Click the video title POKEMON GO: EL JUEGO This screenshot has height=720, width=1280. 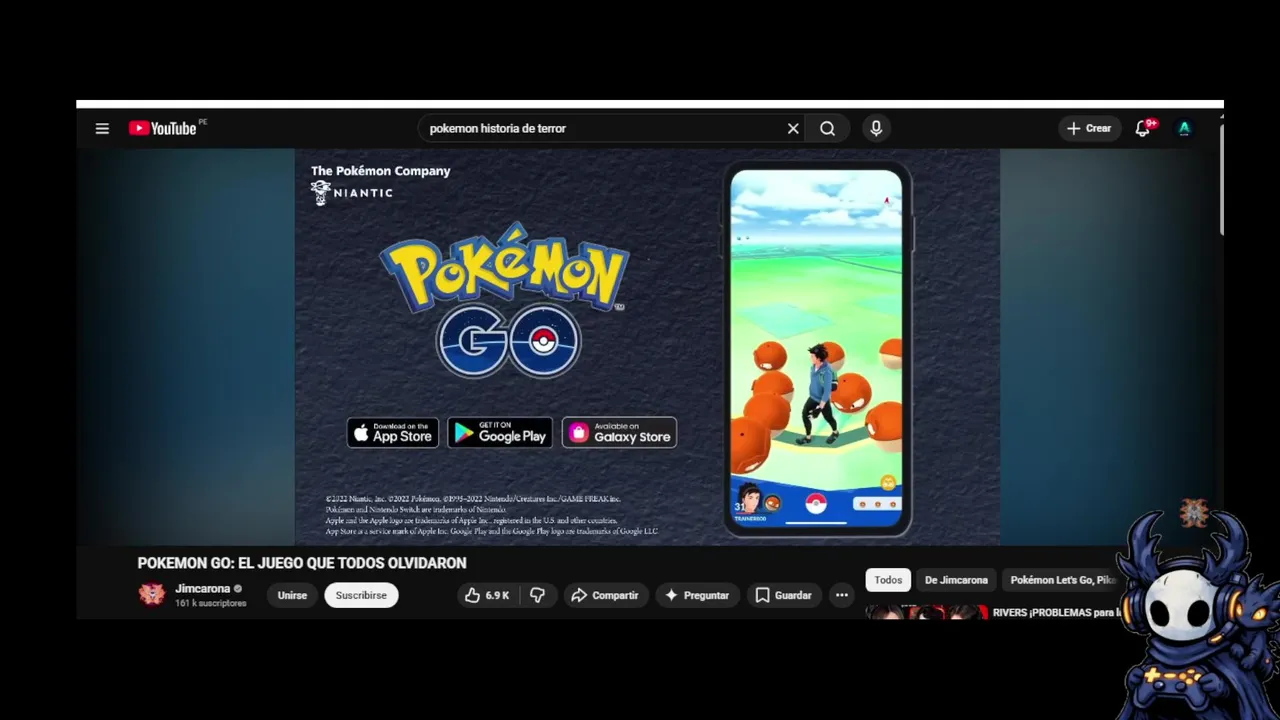tap(302, 563)
